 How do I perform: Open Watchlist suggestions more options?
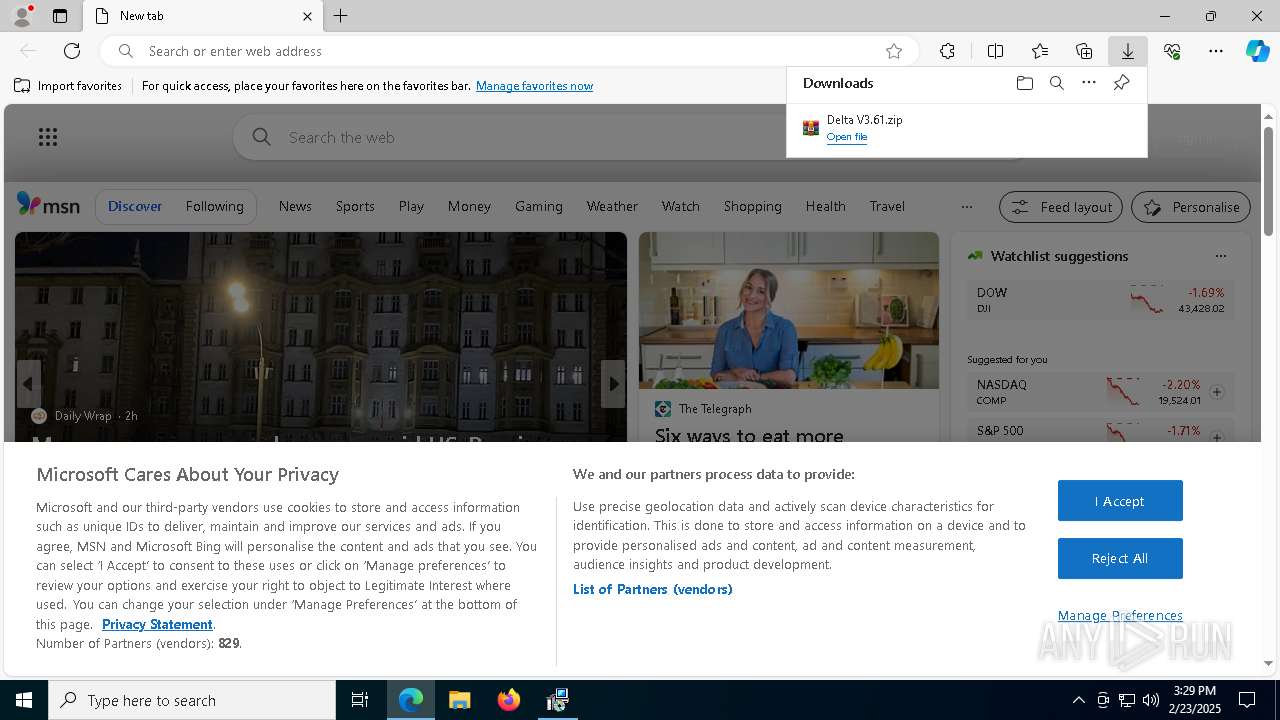click(x=1220, y=256)
